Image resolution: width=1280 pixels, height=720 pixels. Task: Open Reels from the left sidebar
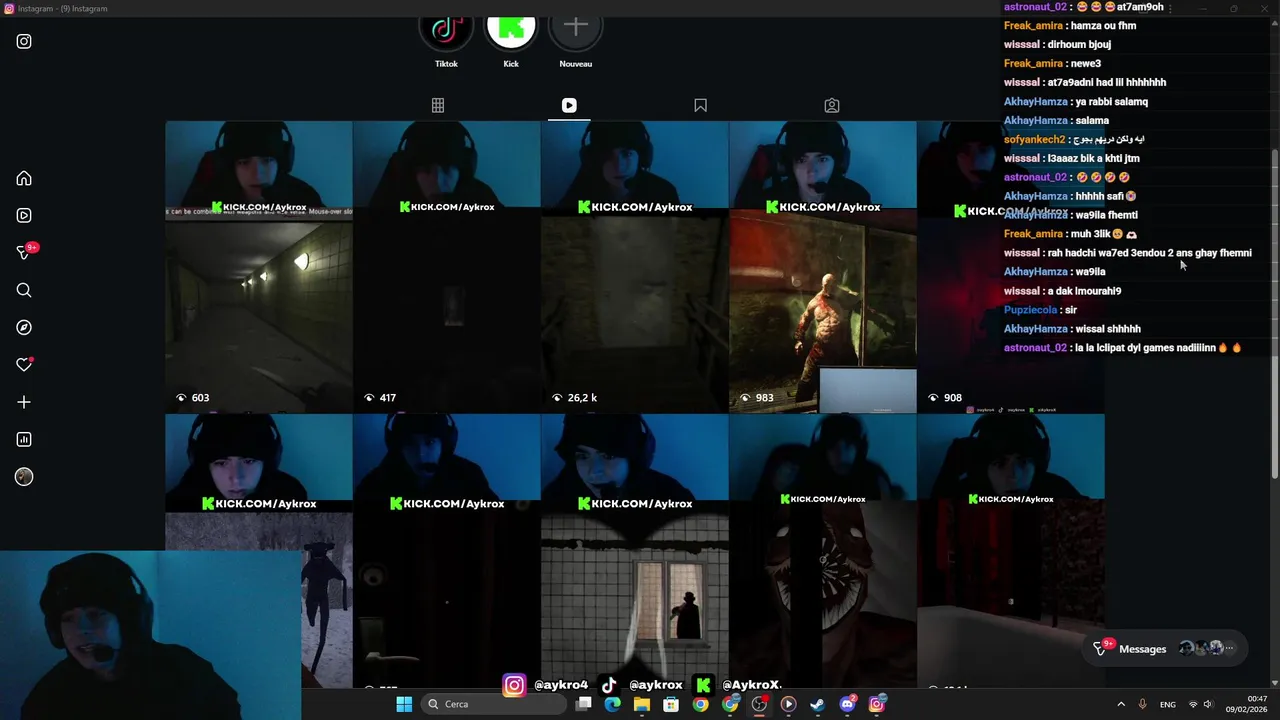[24, 215]
